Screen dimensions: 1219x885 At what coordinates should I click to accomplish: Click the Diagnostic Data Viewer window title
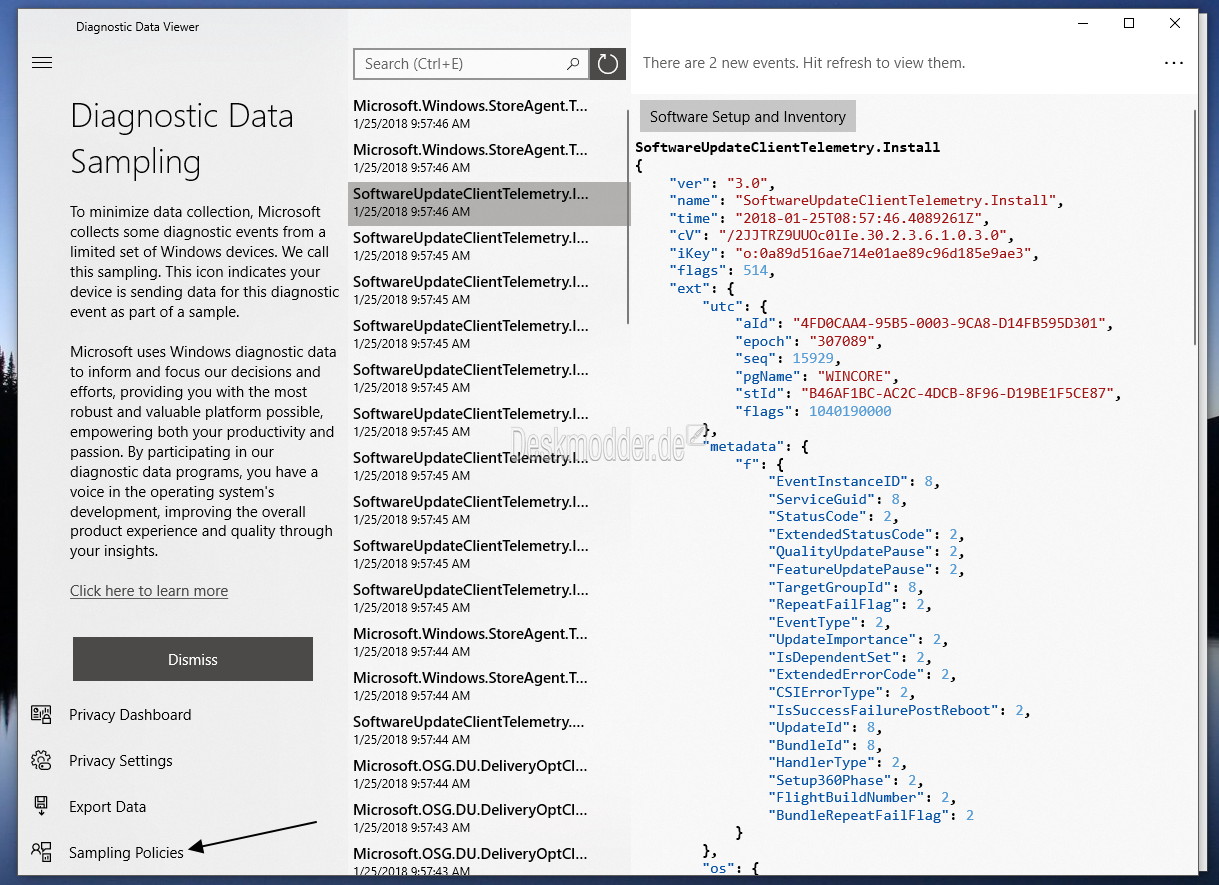pyautogui.click(x=137, y=27)
